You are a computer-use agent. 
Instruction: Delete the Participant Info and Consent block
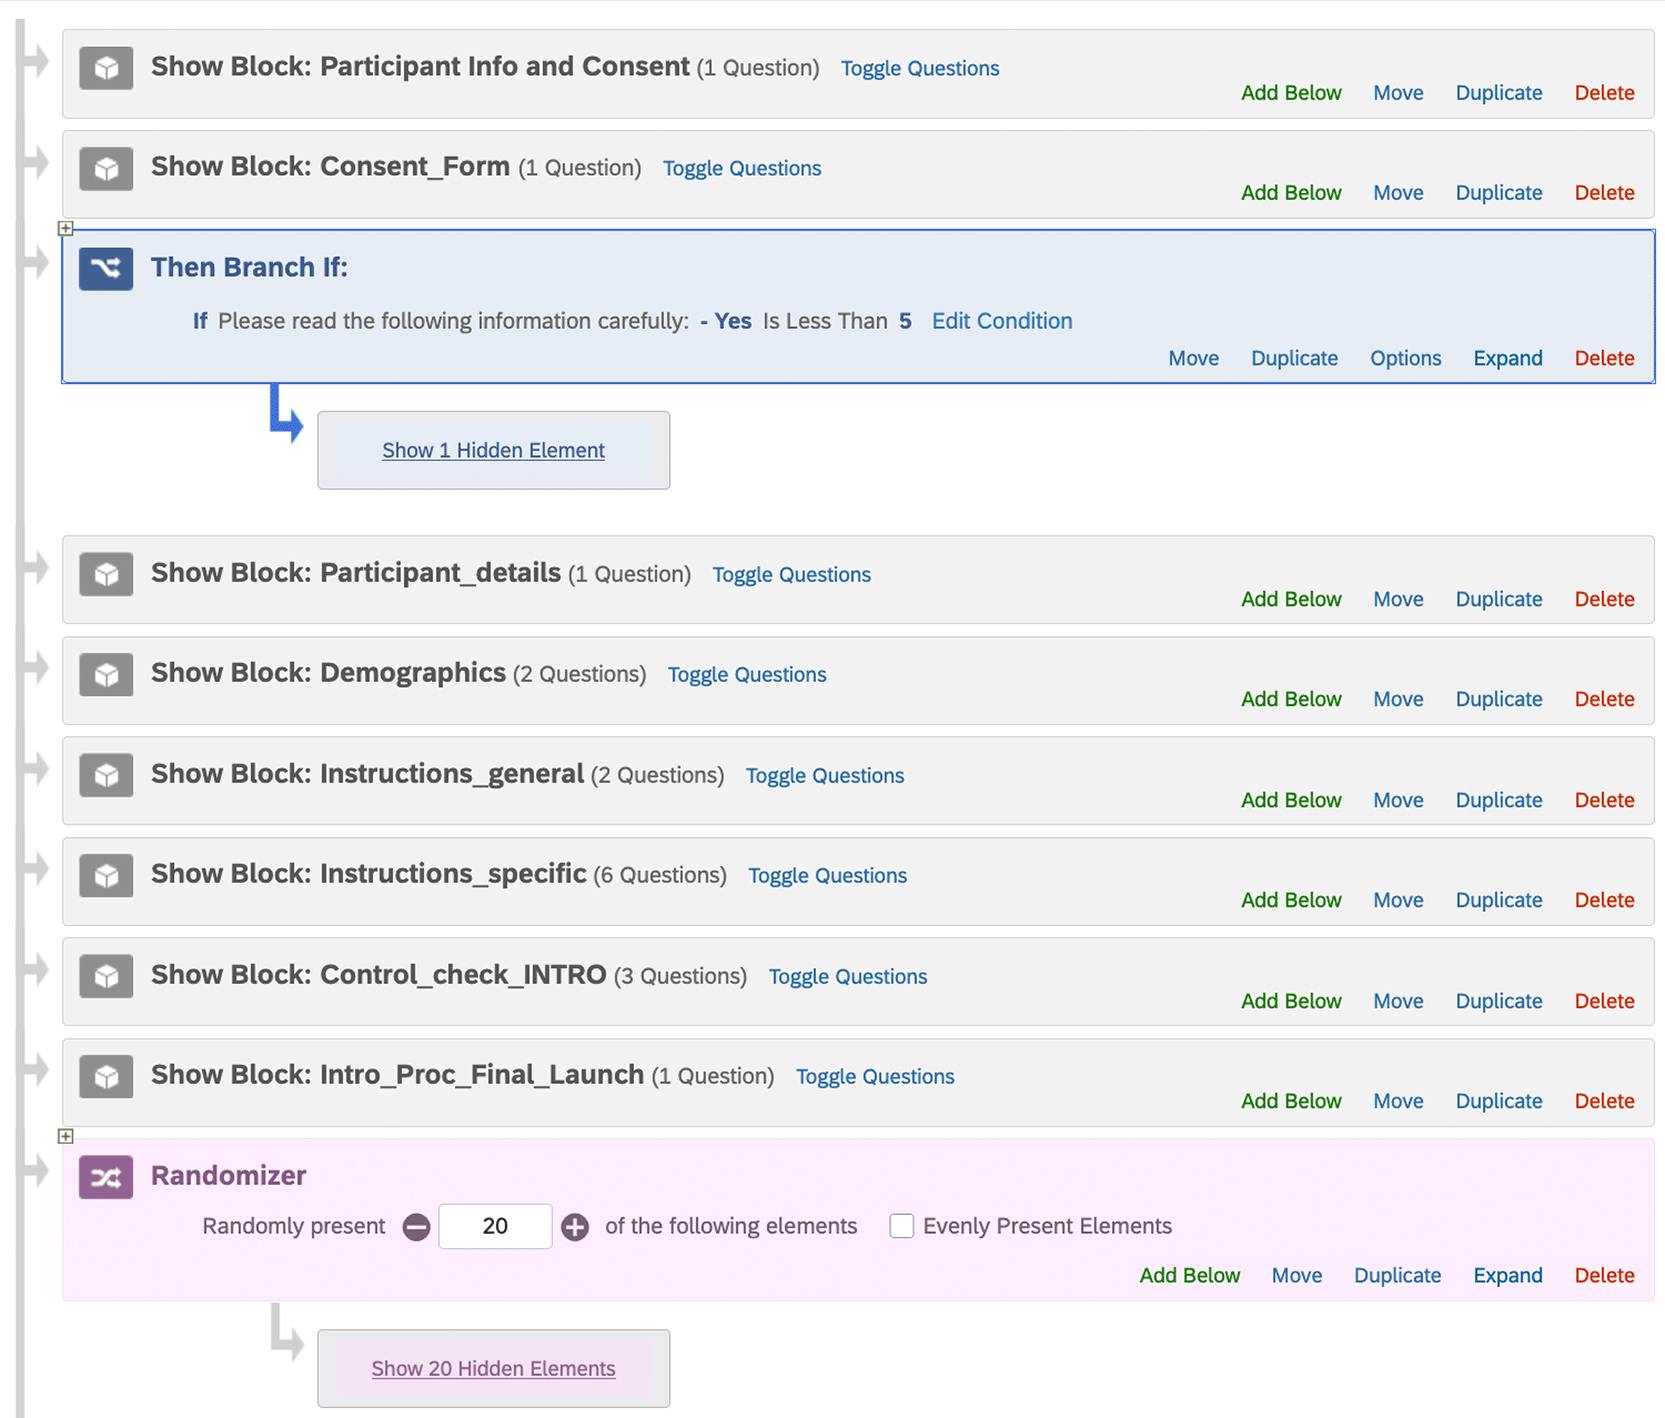(x=1604, y=92)
